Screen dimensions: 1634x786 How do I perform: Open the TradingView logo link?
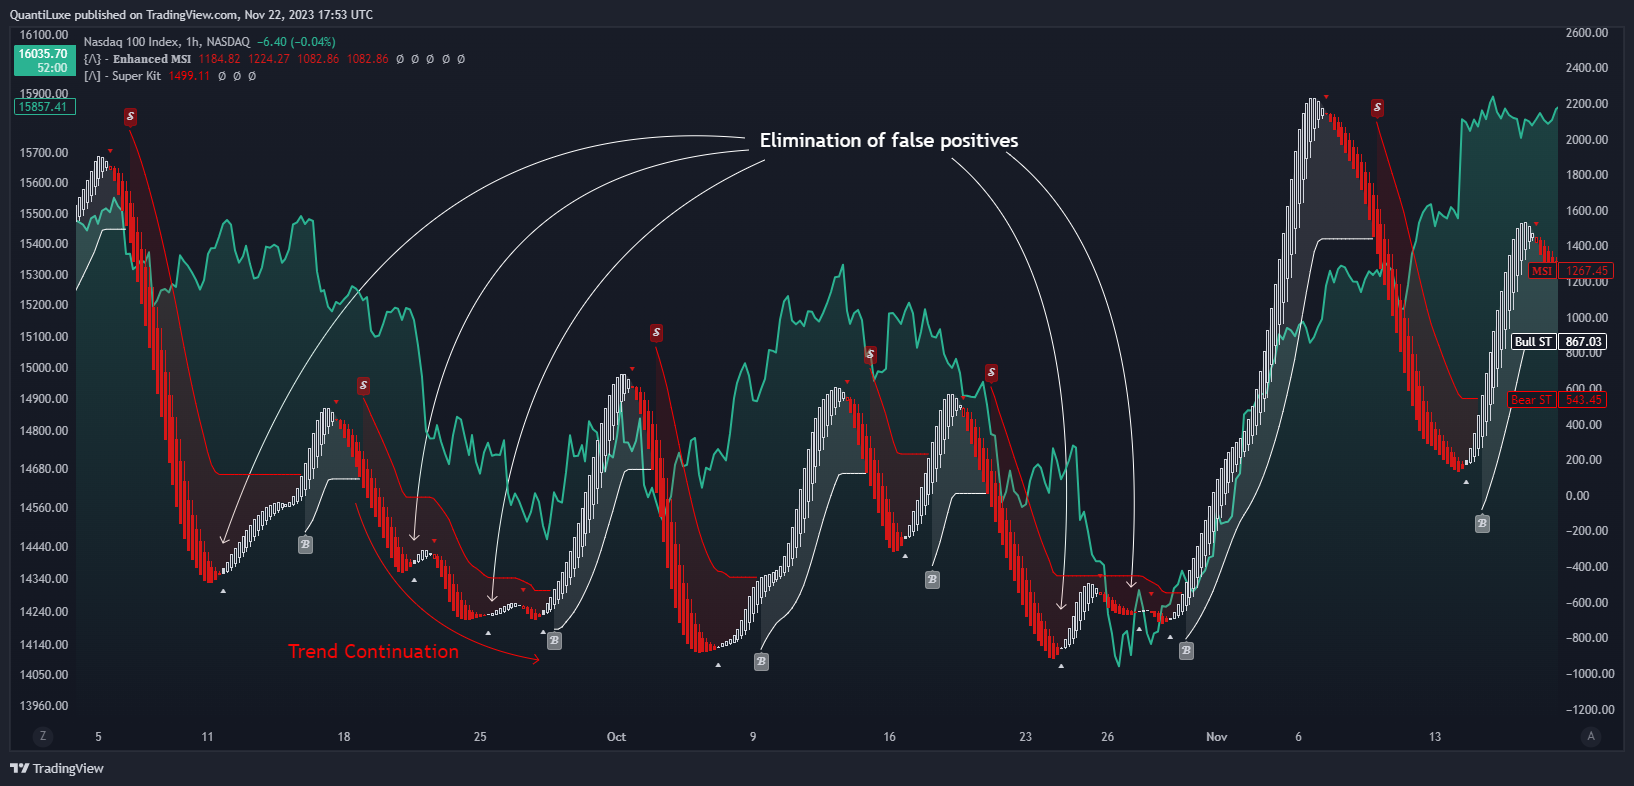pos(57,768)
